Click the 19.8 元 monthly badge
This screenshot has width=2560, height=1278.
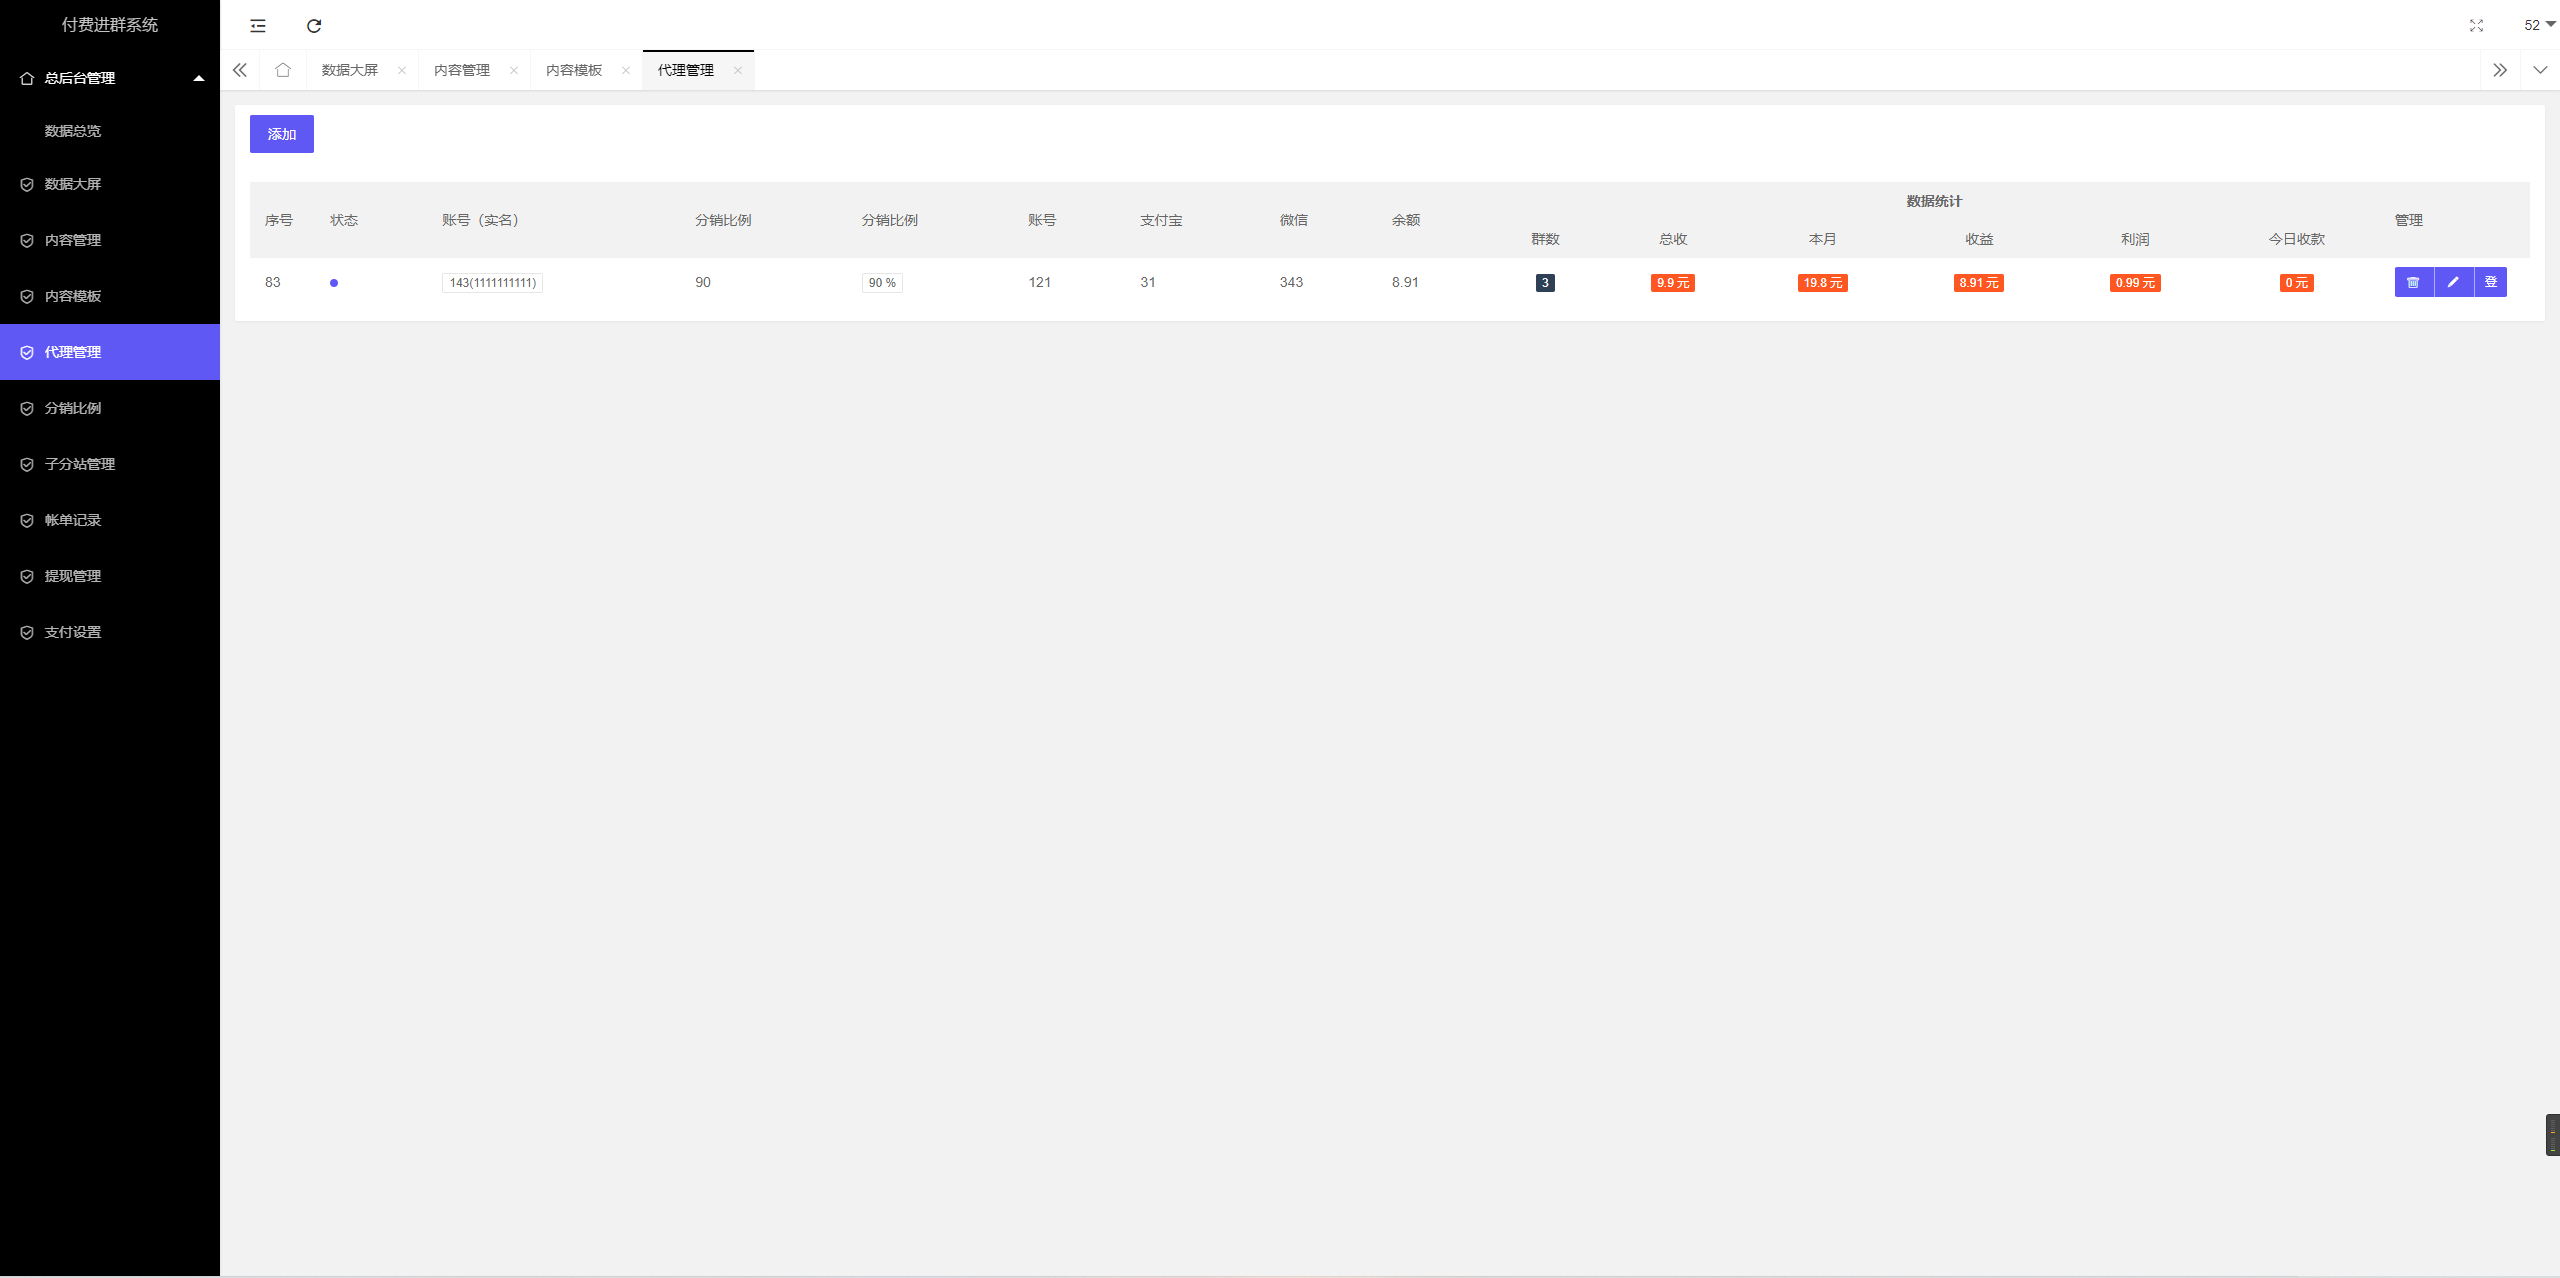coord(1823,283)
